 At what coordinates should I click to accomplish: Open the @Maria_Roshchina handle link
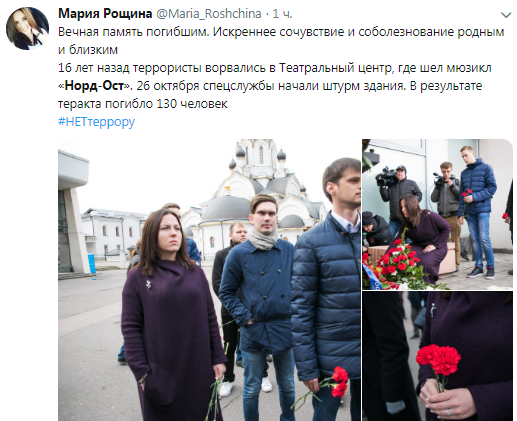pos(209,14)
